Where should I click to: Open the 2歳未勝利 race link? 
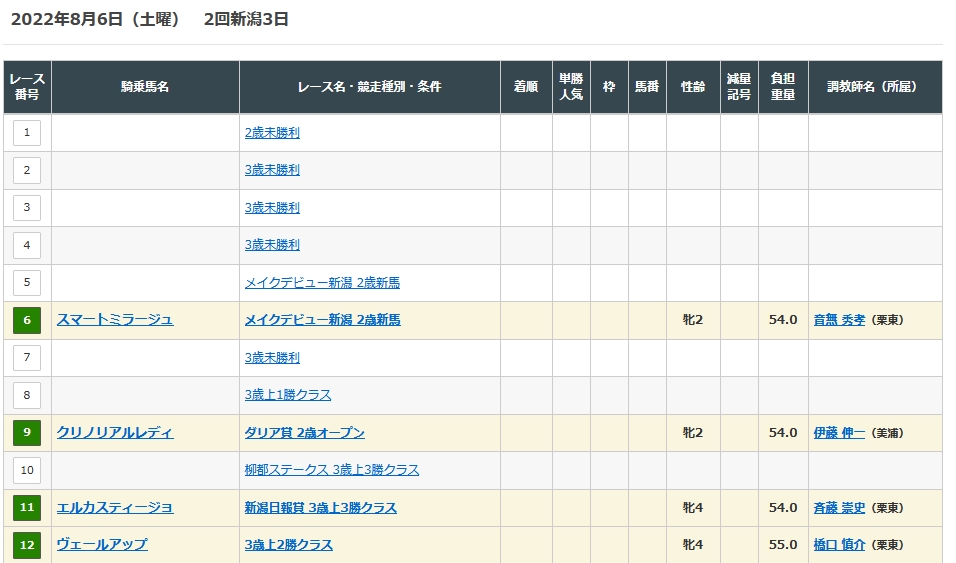tap(272, 132)
